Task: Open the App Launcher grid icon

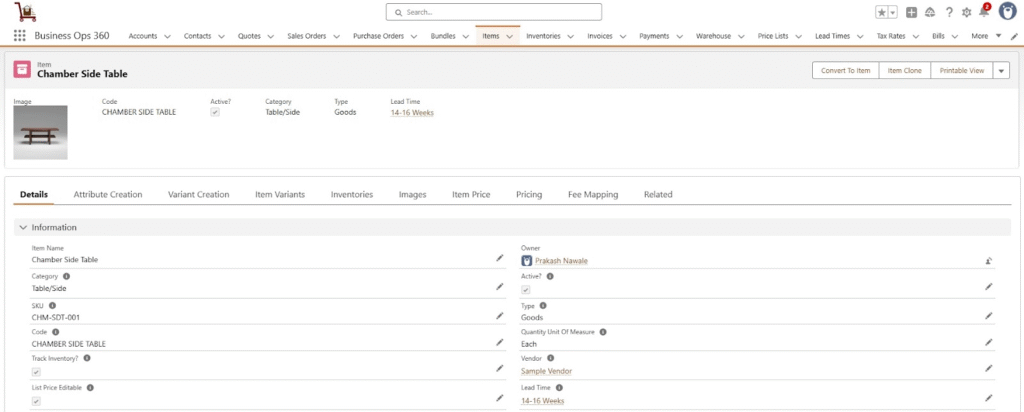Action: click(20, 36)
